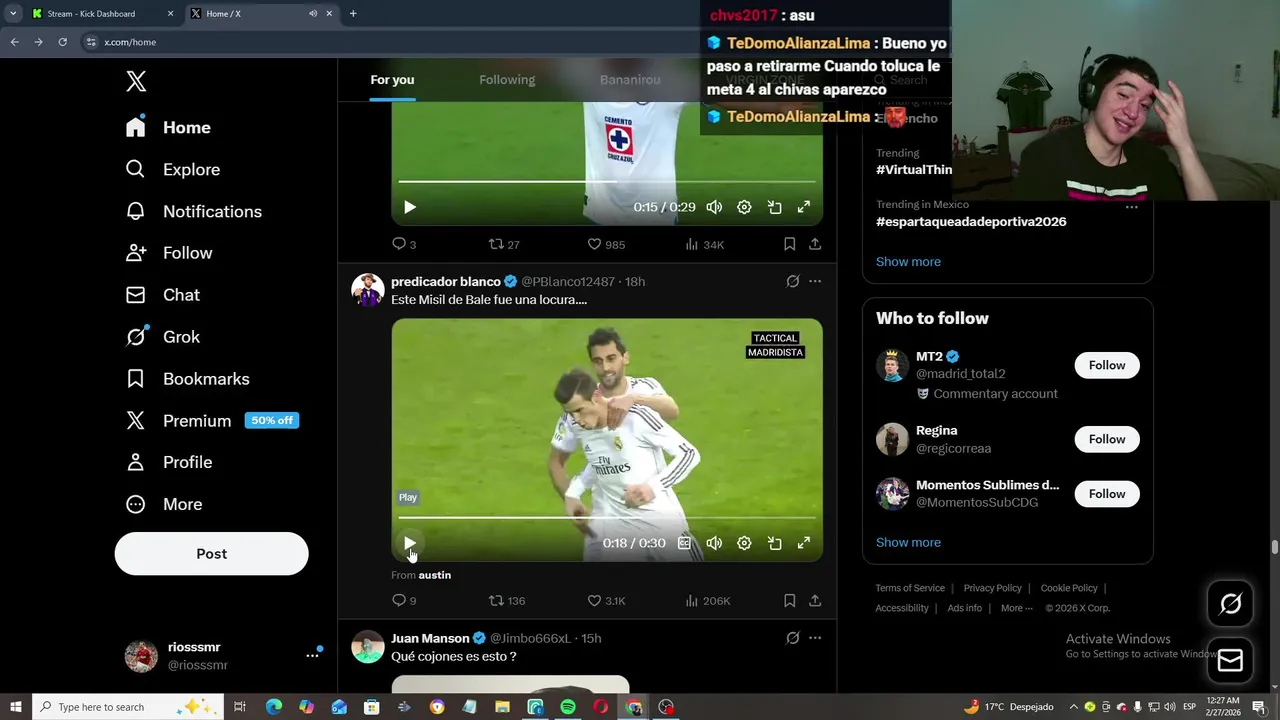Click the X logo in sidebar
Viewport: 1280px width, 720px height.
click(x=136, y=81)
